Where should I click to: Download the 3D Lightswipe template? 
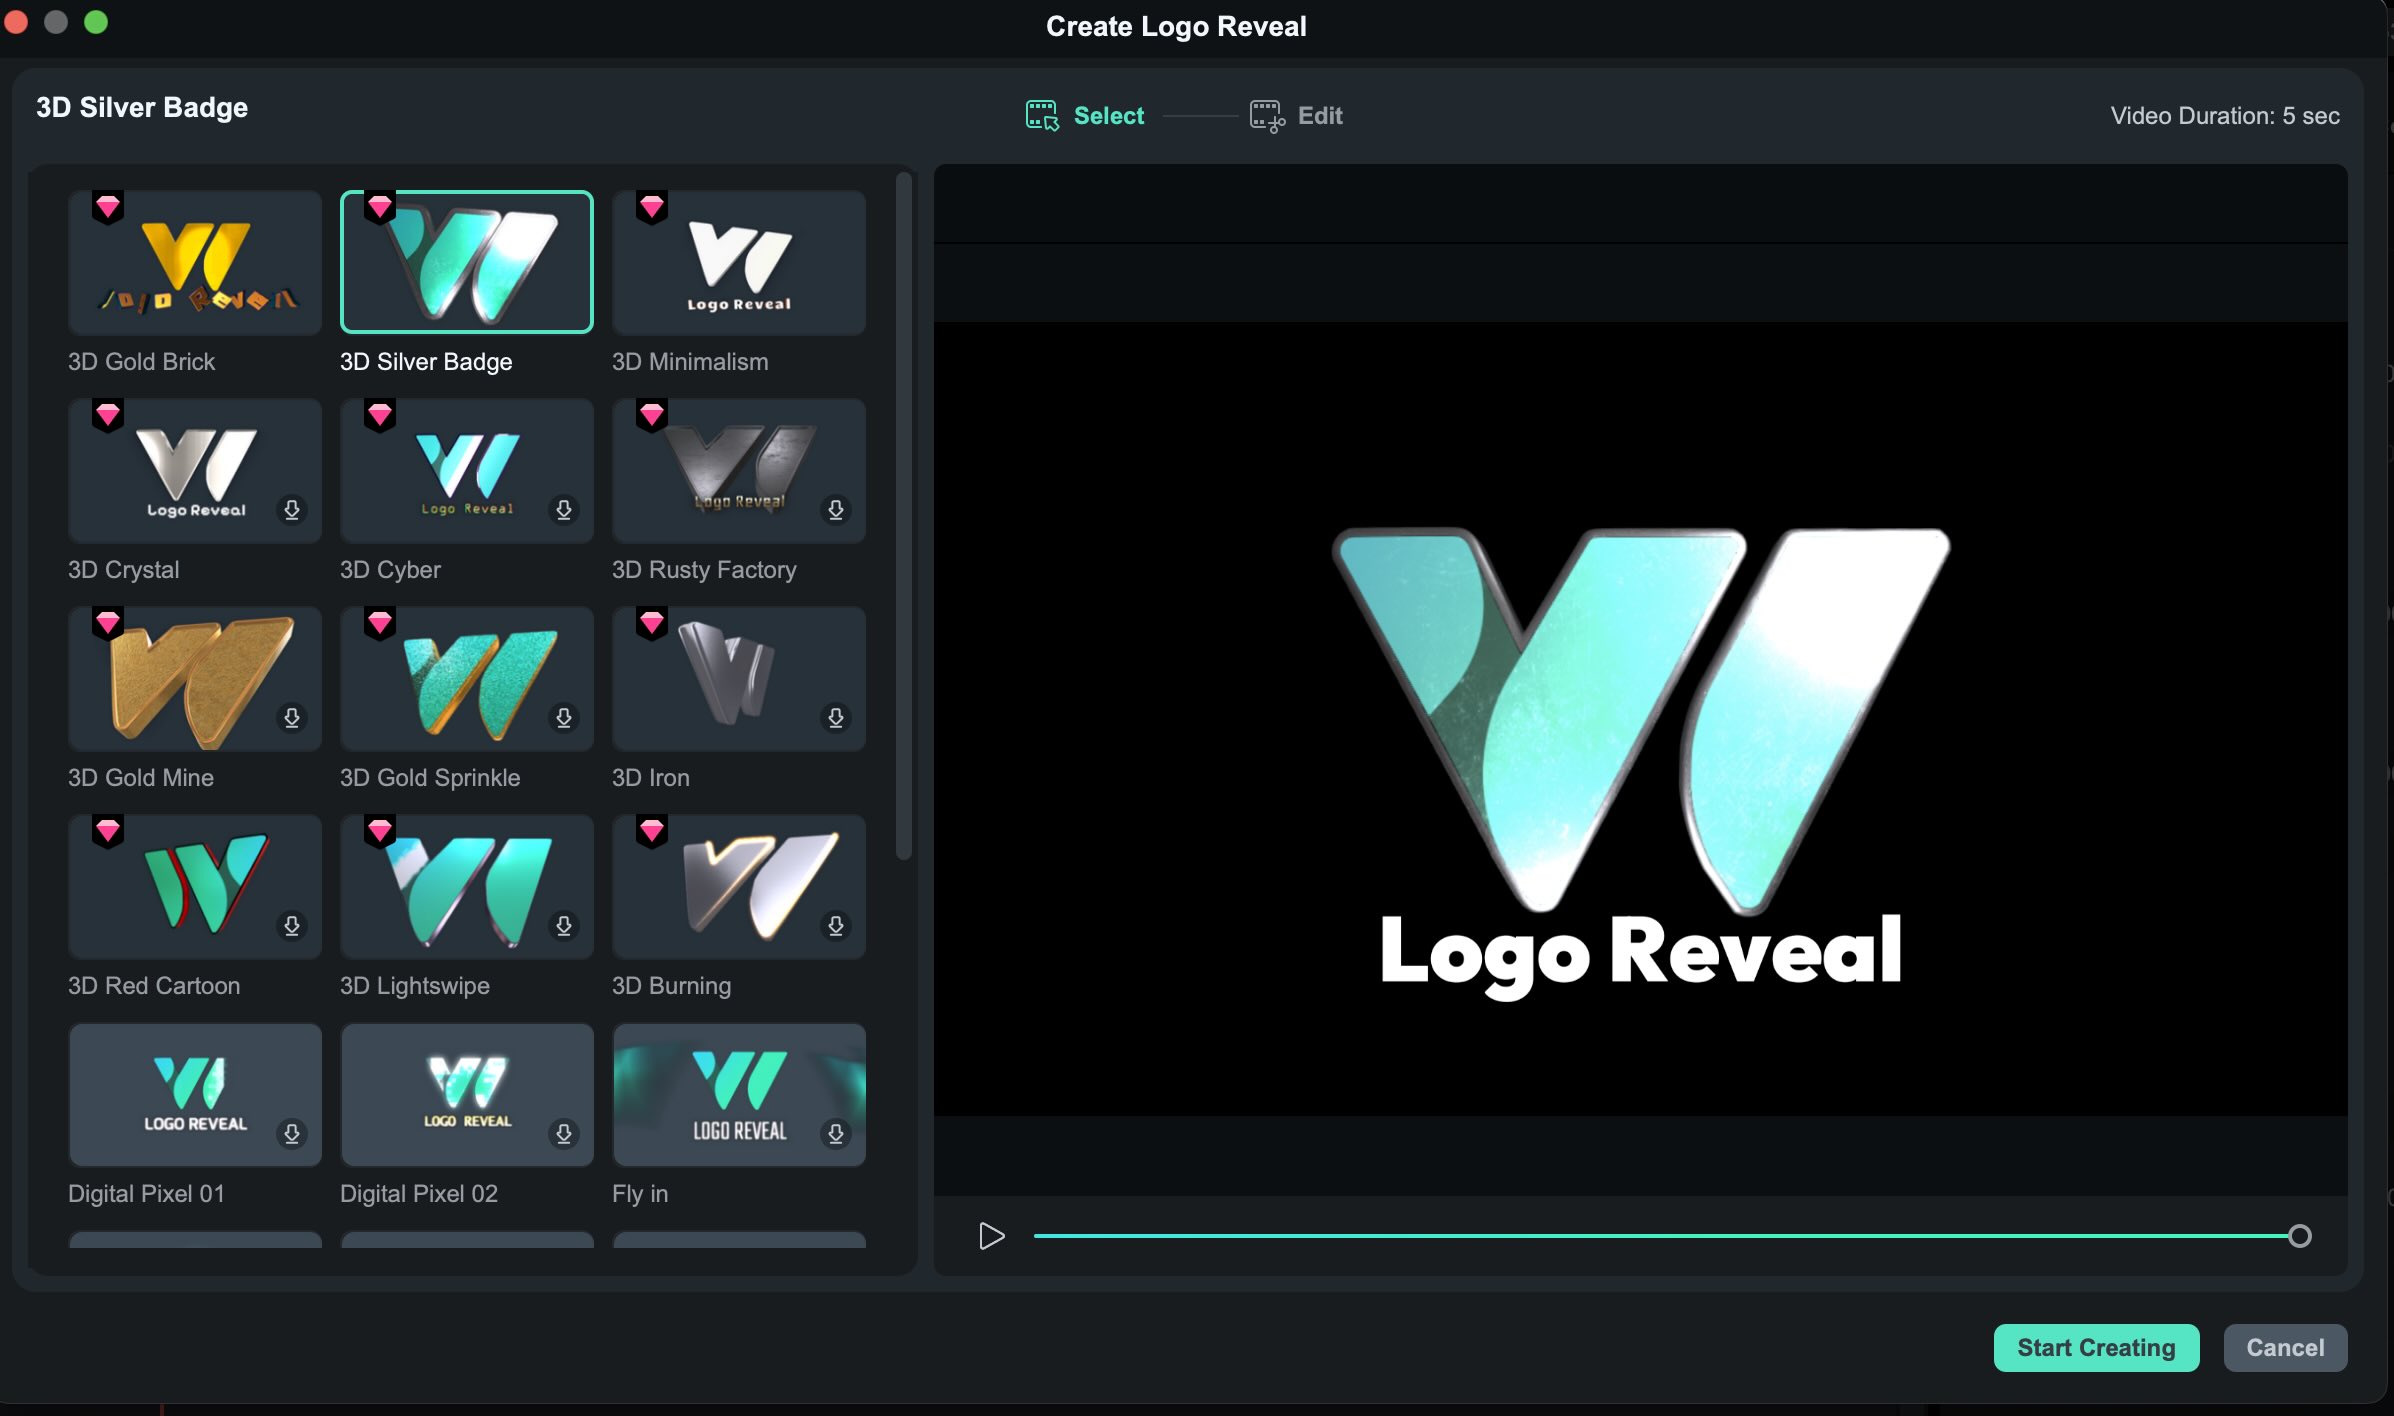[564, 926]
